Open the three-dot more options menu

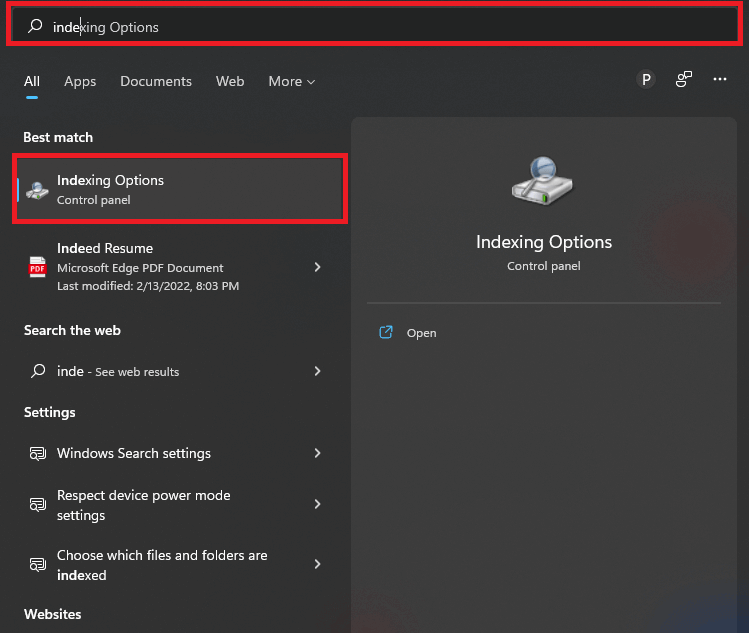(720, 80)
